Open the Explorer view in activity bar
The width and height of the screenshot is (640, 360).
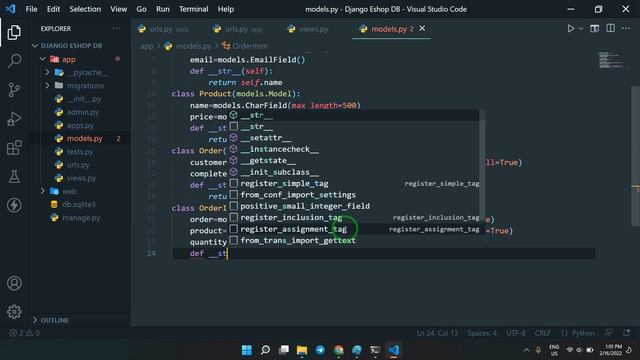(x=14, y=32)
